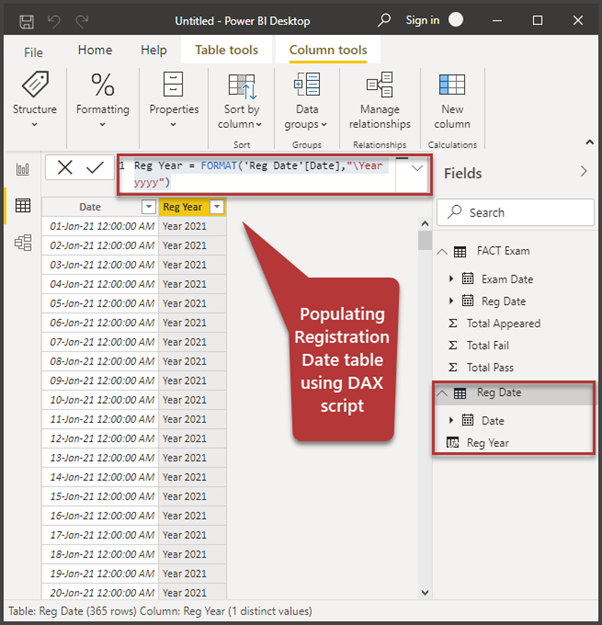
Task: Open the File menu
Action: coord(33,52)
